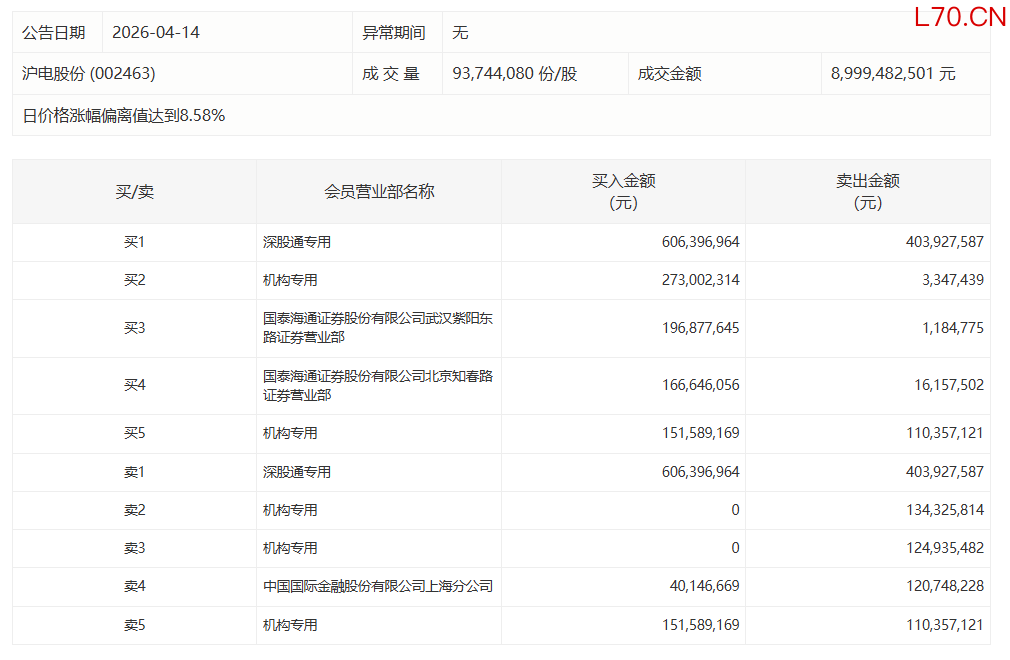Open 国泰海通证券 武汉紫阳东路 branch entry

tap(377, 328)
